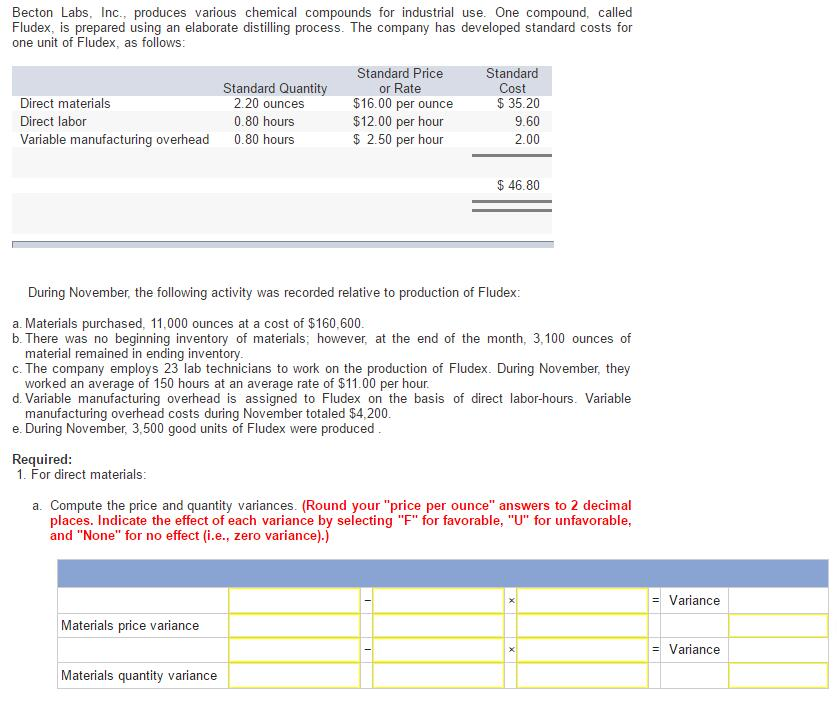Select the variance result box in the Materials price variance row
The height and width of the screenshot is (714, 837).
778,625
